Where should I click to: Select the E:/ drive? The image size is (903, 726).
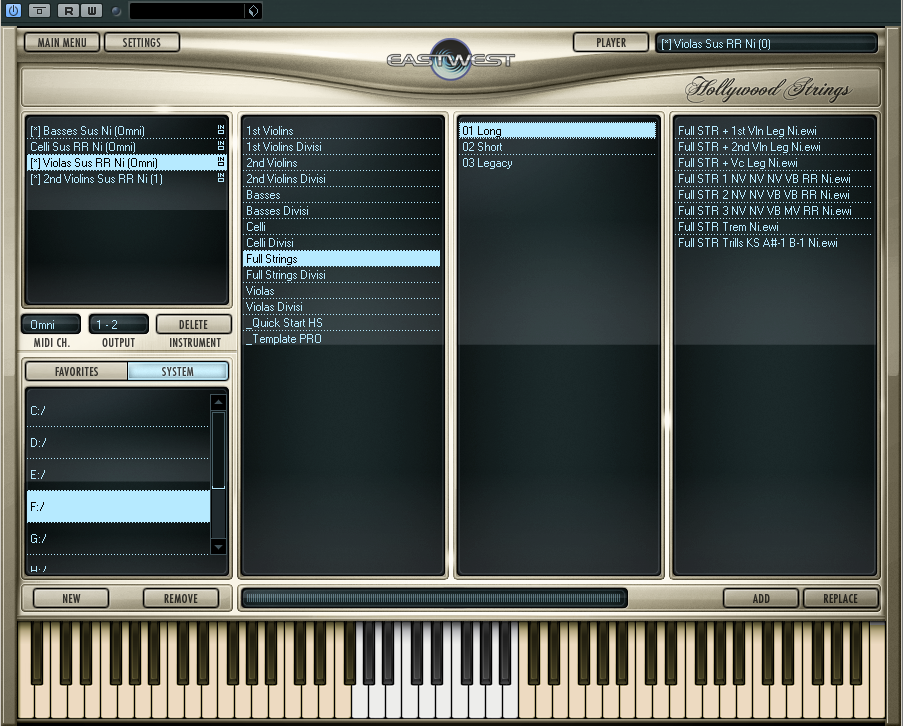tap(118, 474)
